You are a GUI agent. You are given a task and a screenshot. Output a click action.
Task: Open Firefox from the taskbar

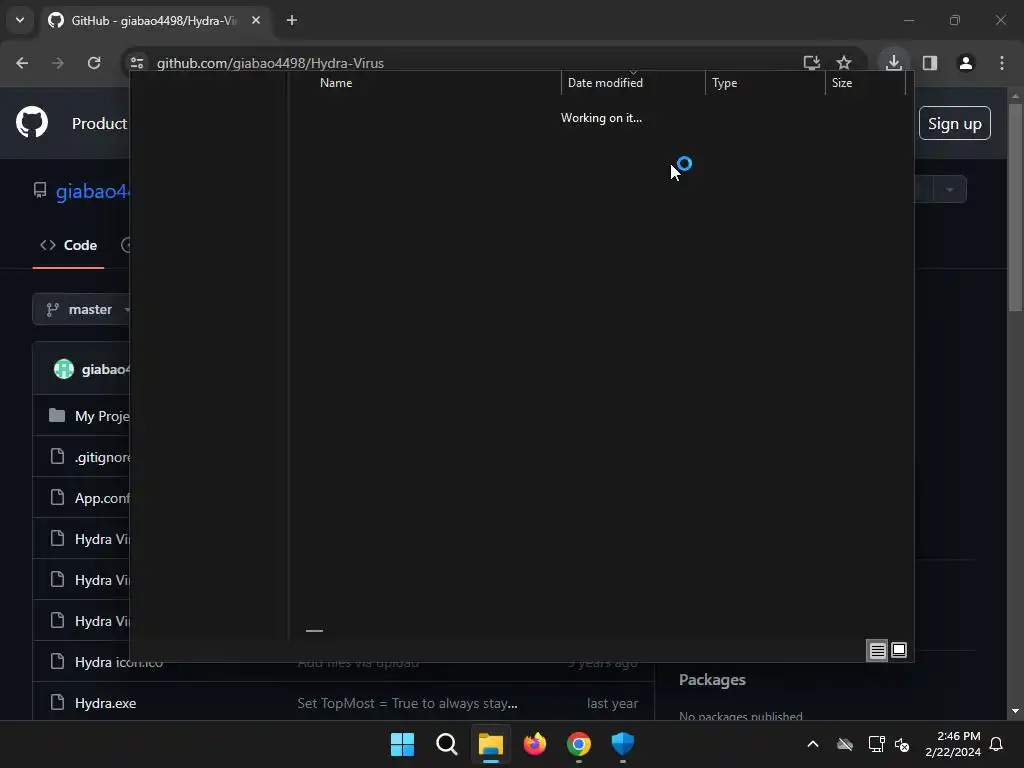[535, 744]
